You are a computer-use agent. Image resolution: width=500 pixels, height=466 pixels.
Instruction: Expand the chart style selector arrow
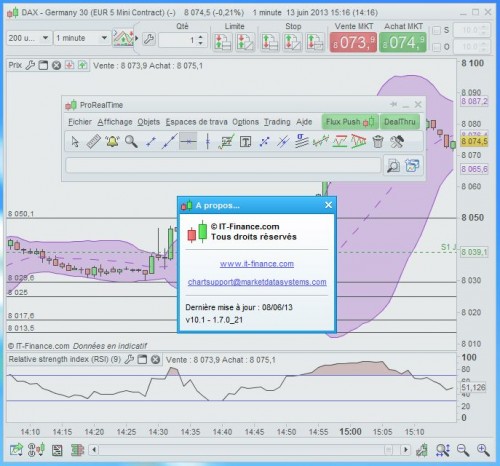(136, 38)
